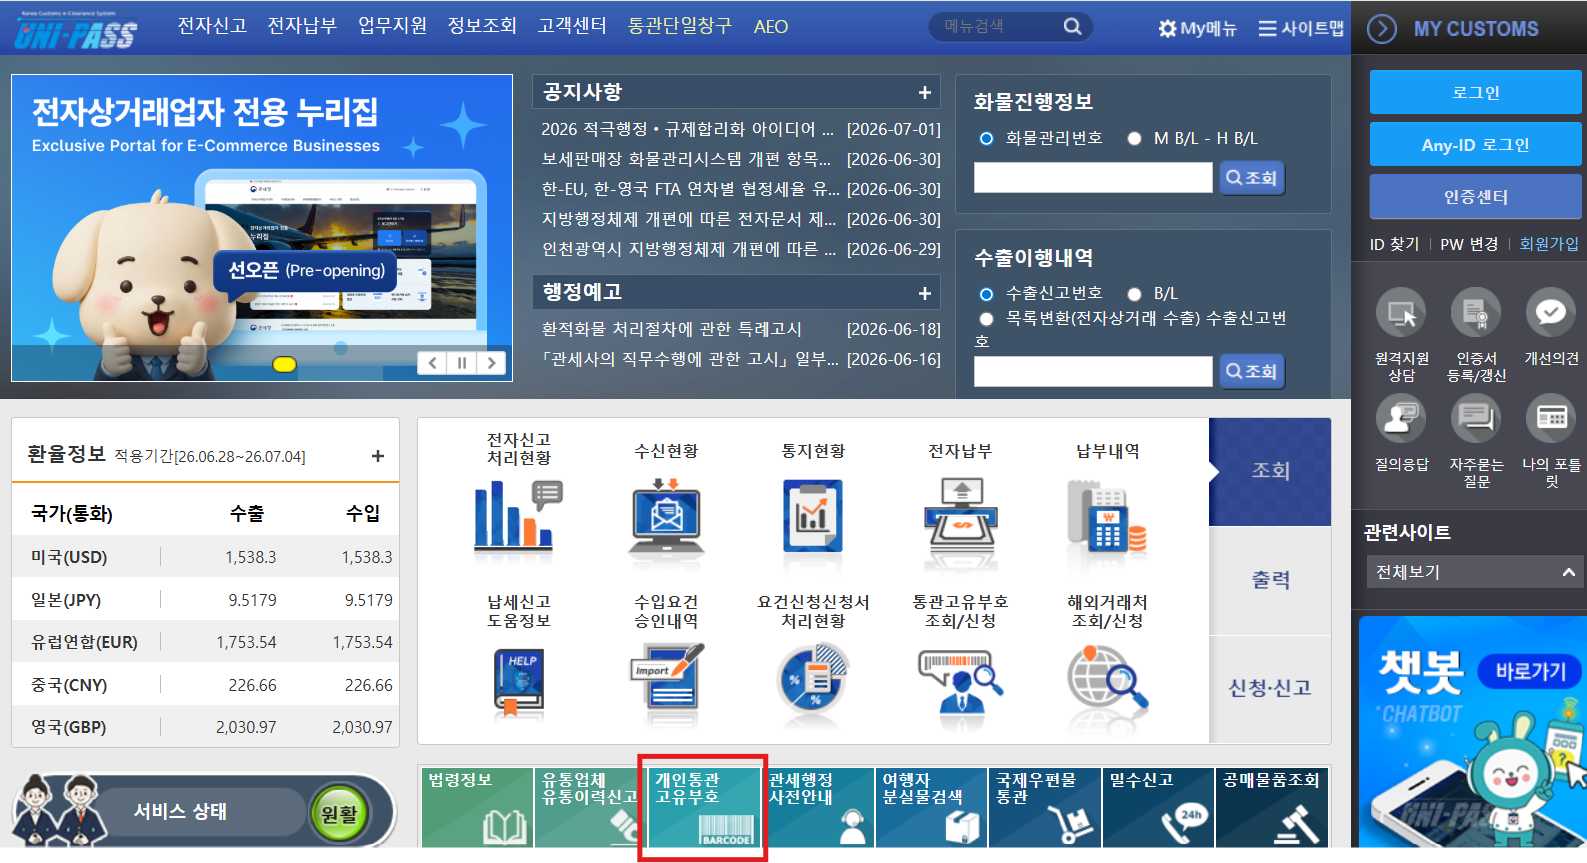Open the 고객센터 top menu
1587x863 pixels.
[x=572, y=26]
